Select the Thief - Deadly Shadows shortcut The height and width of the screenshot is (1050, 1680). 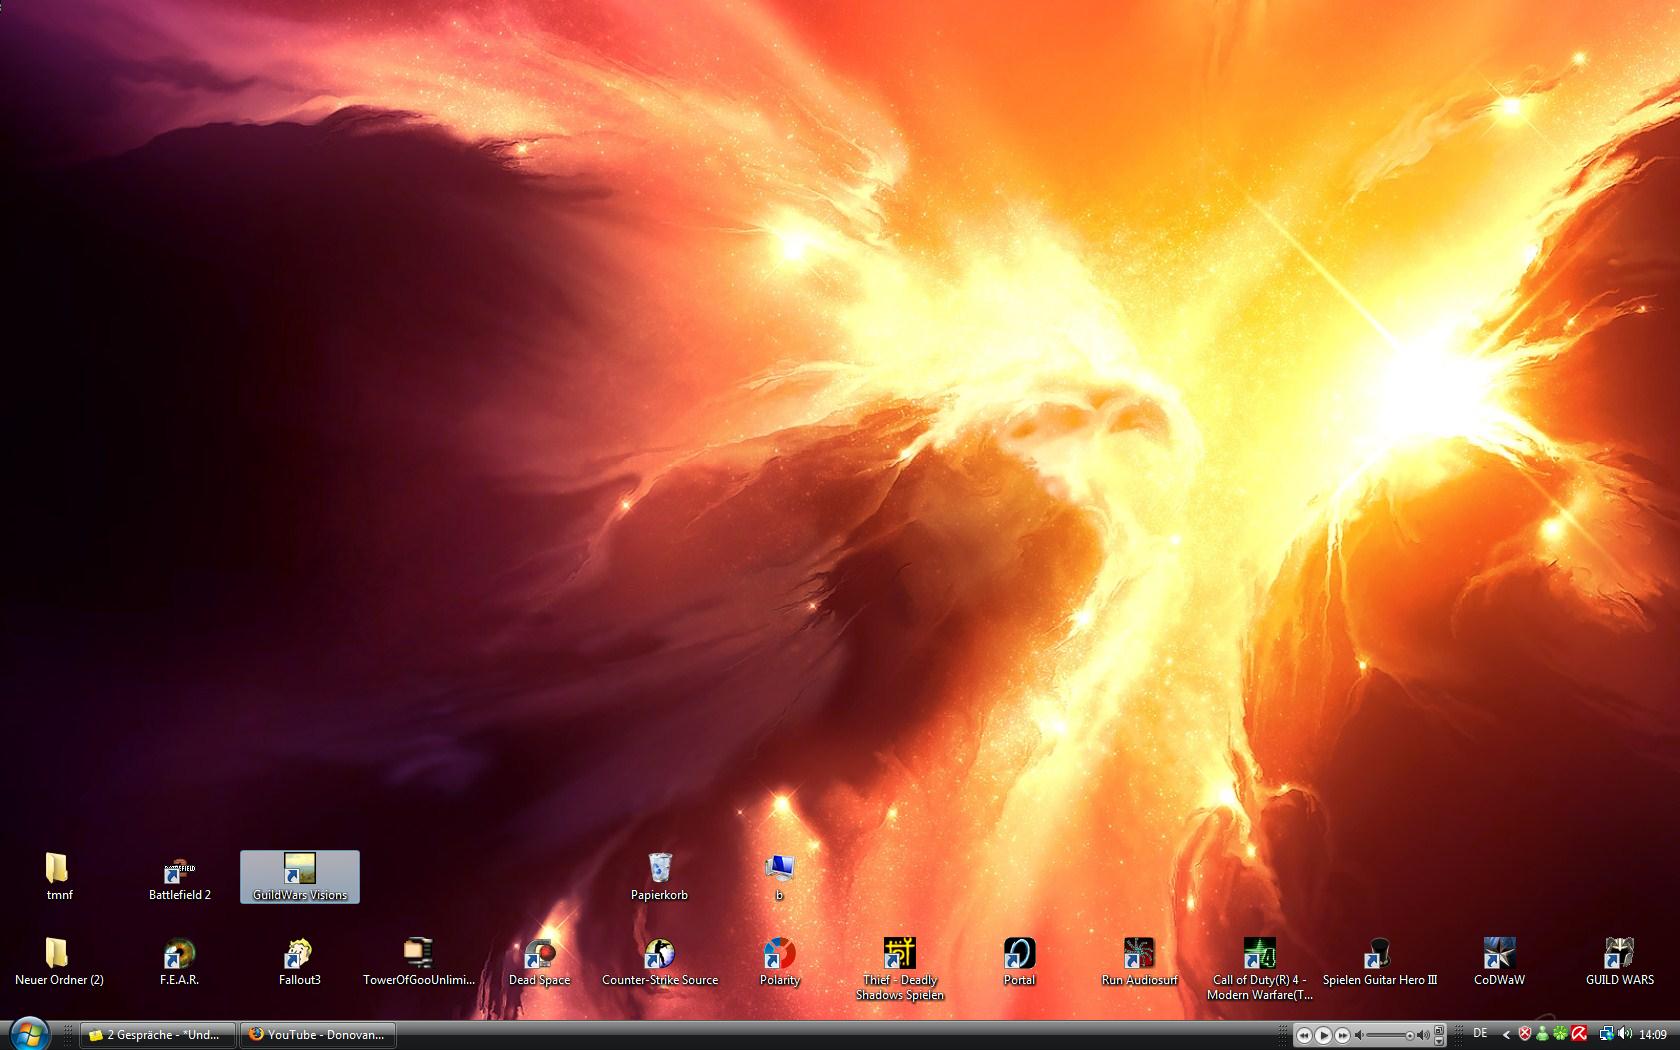899,955
